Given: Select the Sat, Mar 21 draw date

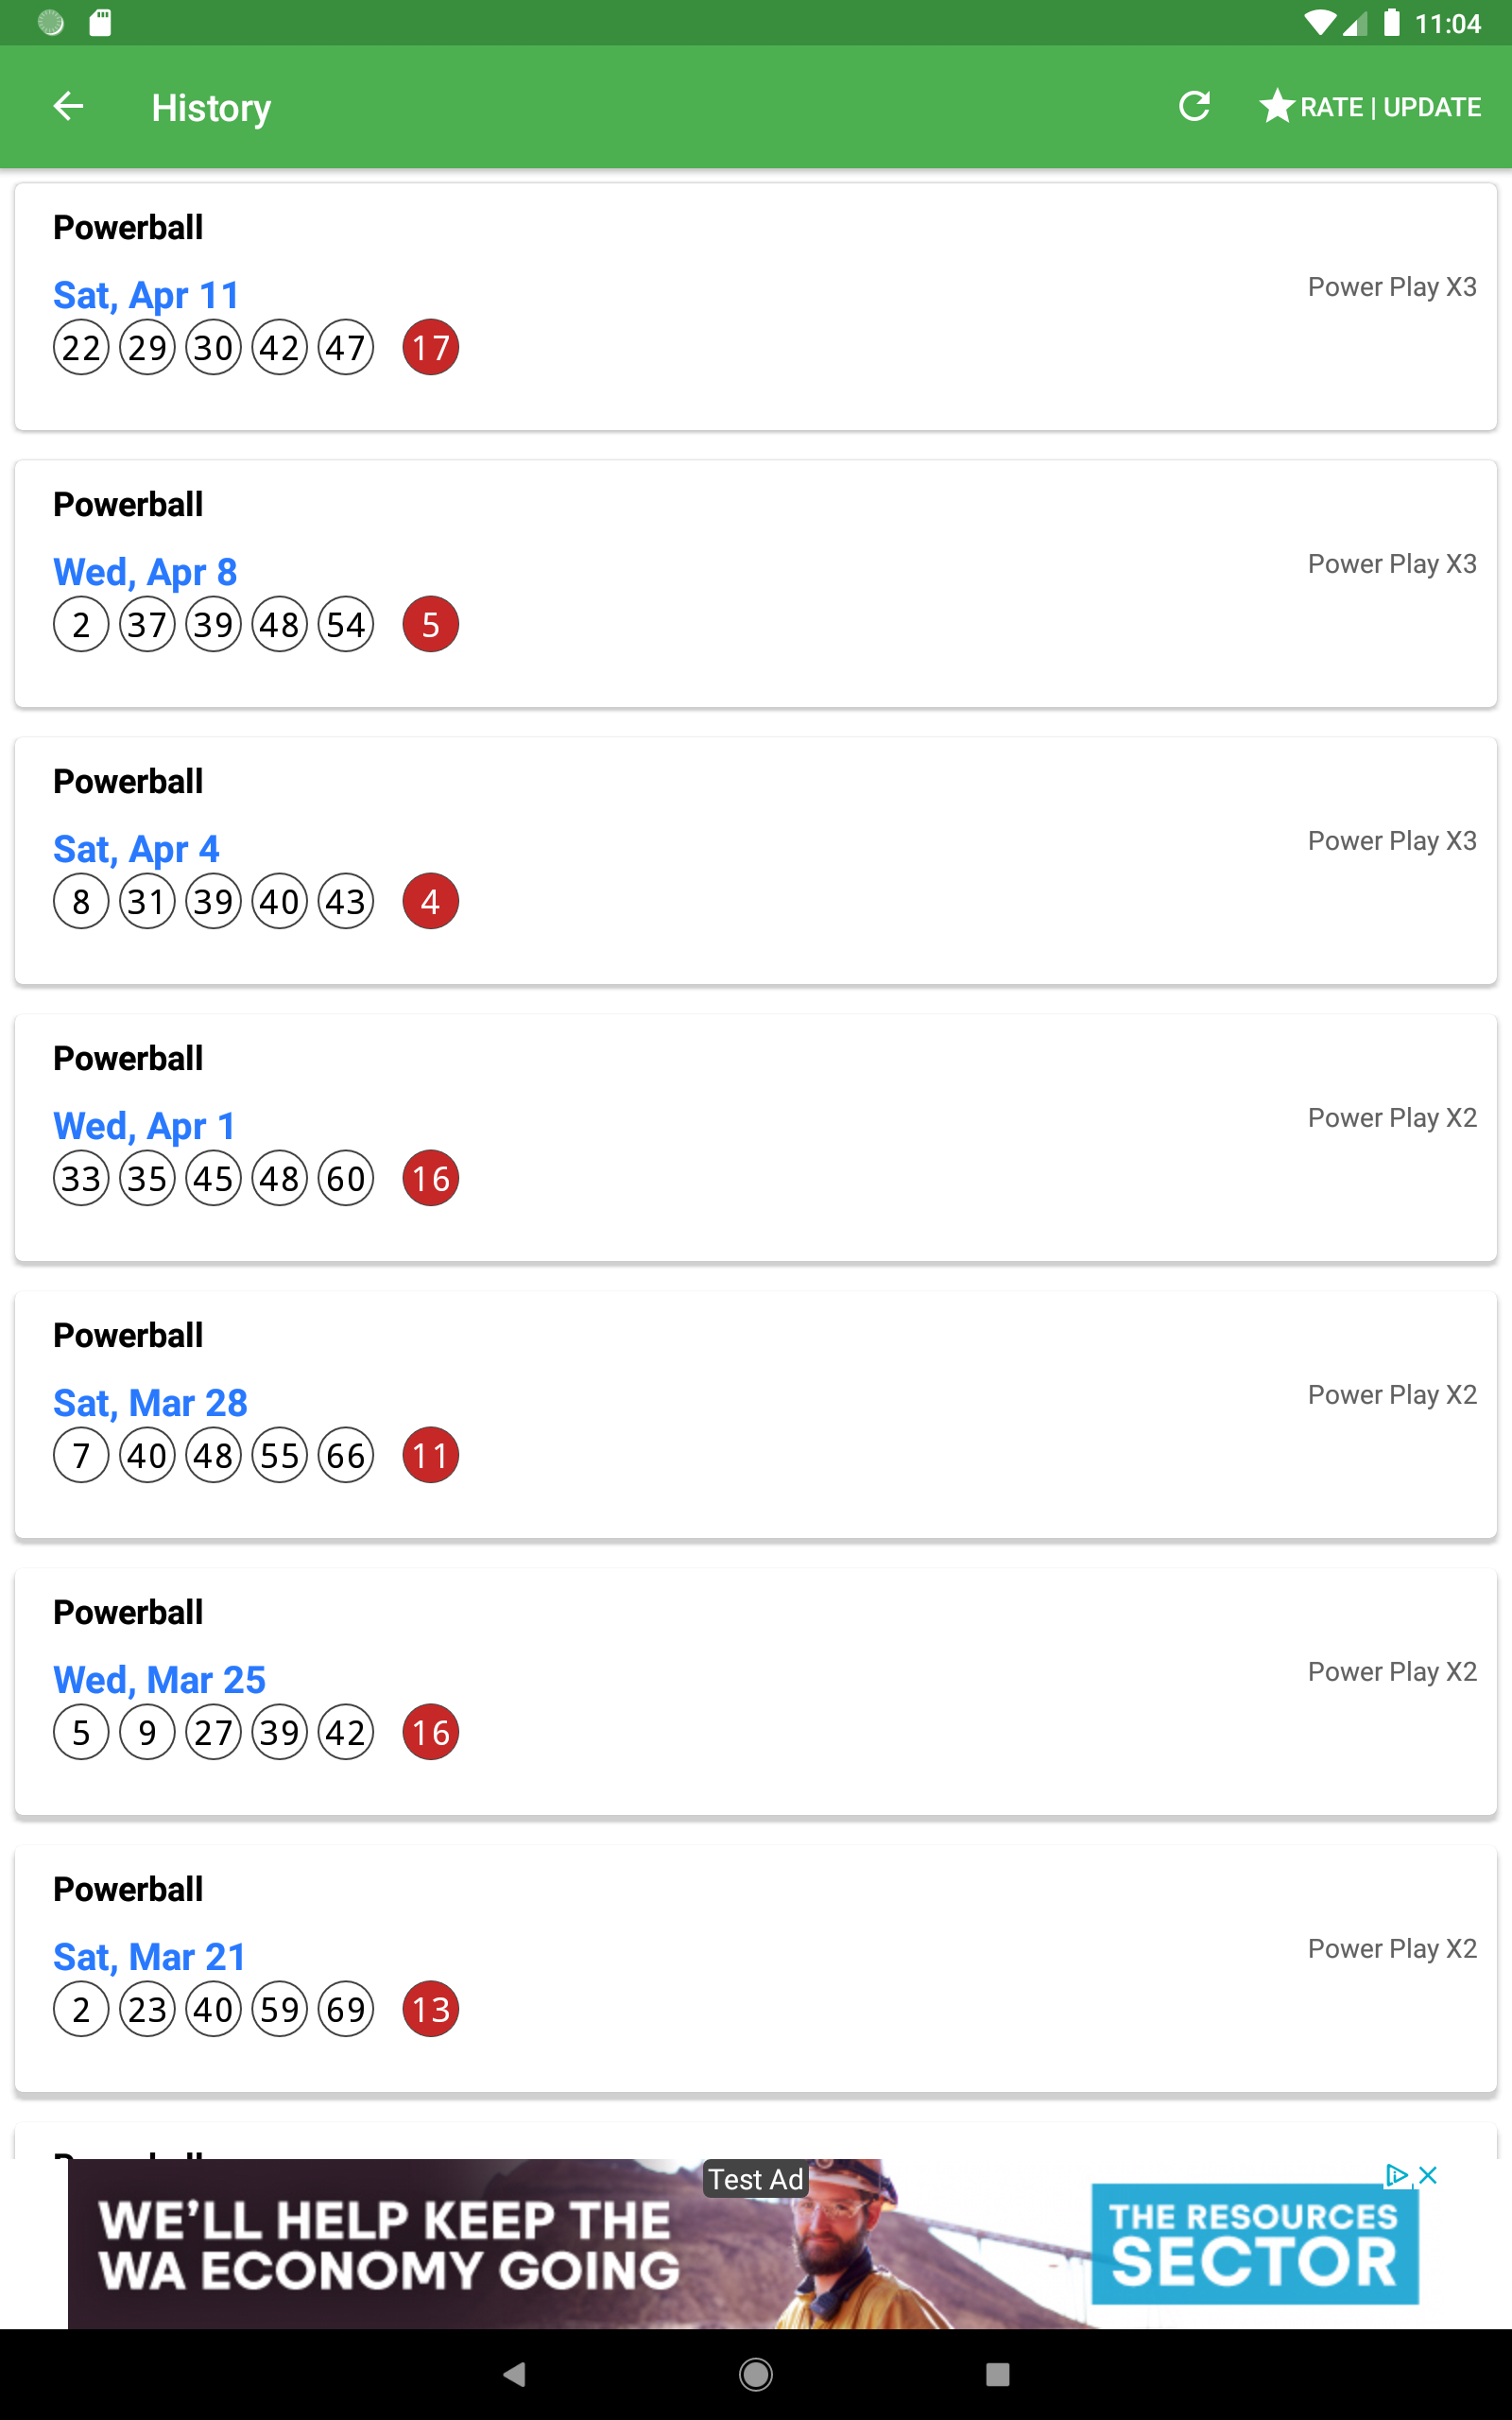Looking at the screenshot, I should (149, 1957).
